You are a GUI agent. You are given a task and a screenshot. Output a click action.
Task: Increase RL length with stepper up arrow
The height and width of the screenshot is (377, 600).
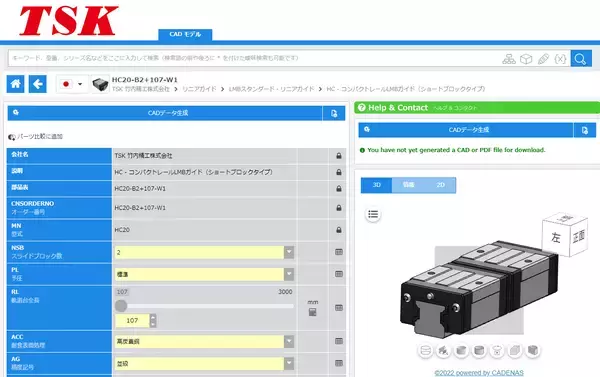click(153, 317)
